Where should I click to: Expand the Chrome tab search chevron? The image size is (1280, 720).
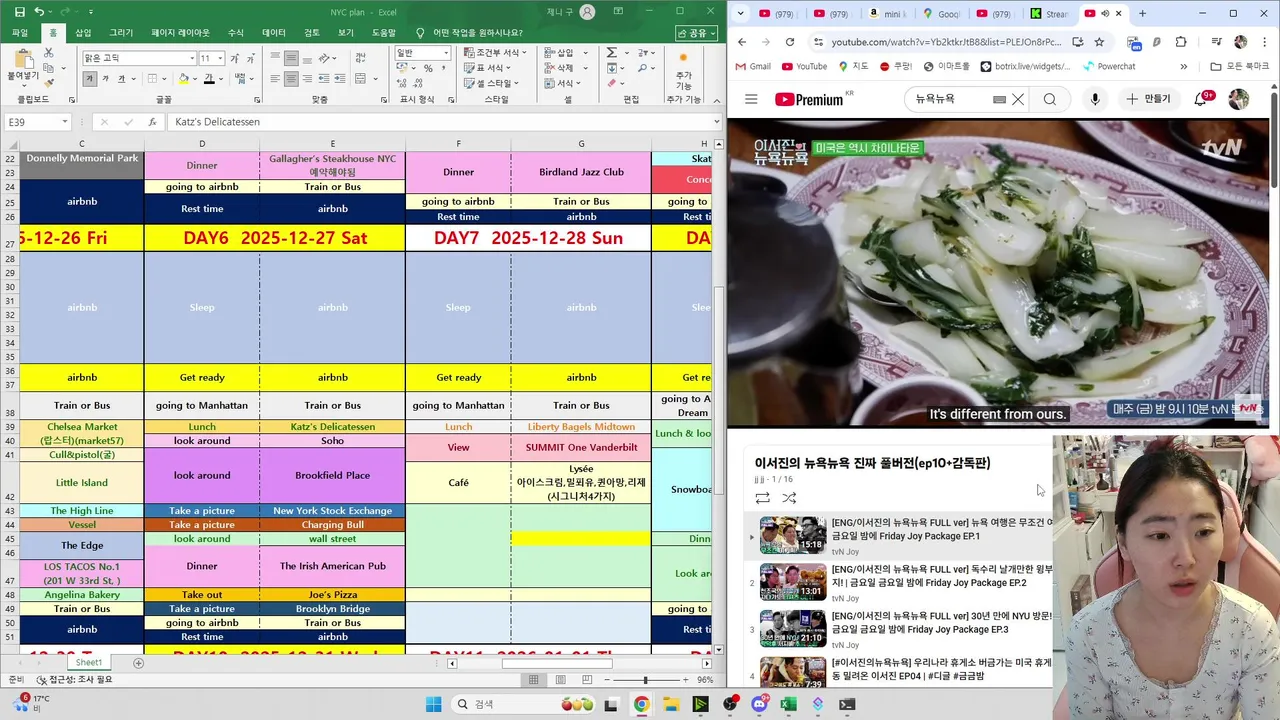[x=740, y=13]
